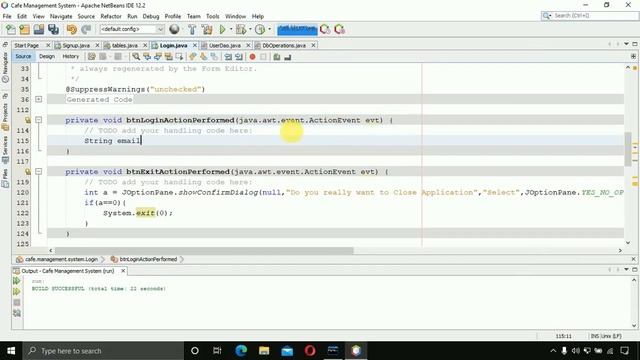The height and width of the screenshot is (360, 640).
Task: Open the Output panel tab list dropdown
Action: tap(627, 269)
